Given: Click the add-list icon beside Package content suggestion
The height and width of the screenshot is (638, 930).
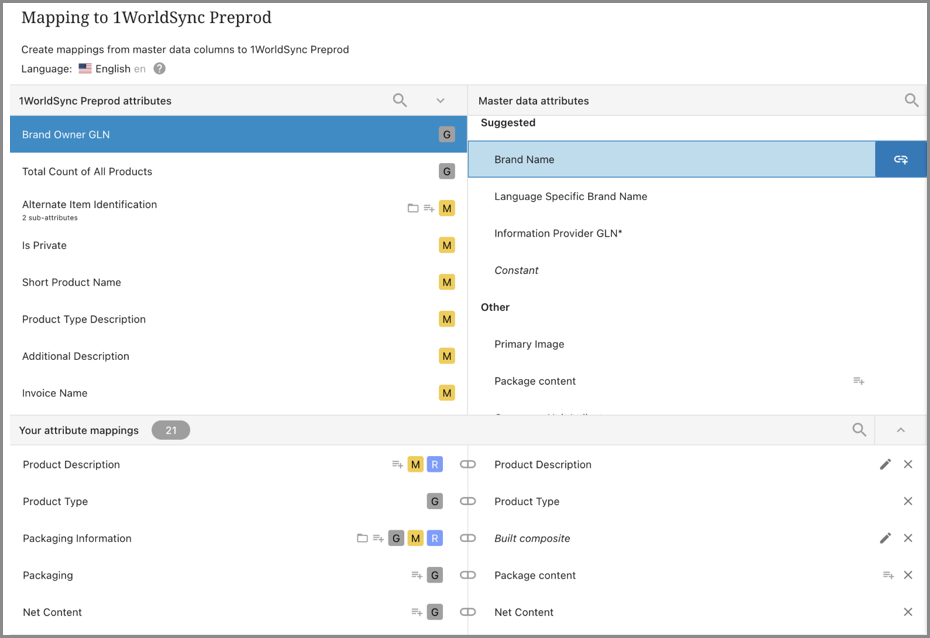Looking at the screenshot, I should (858, 381).
